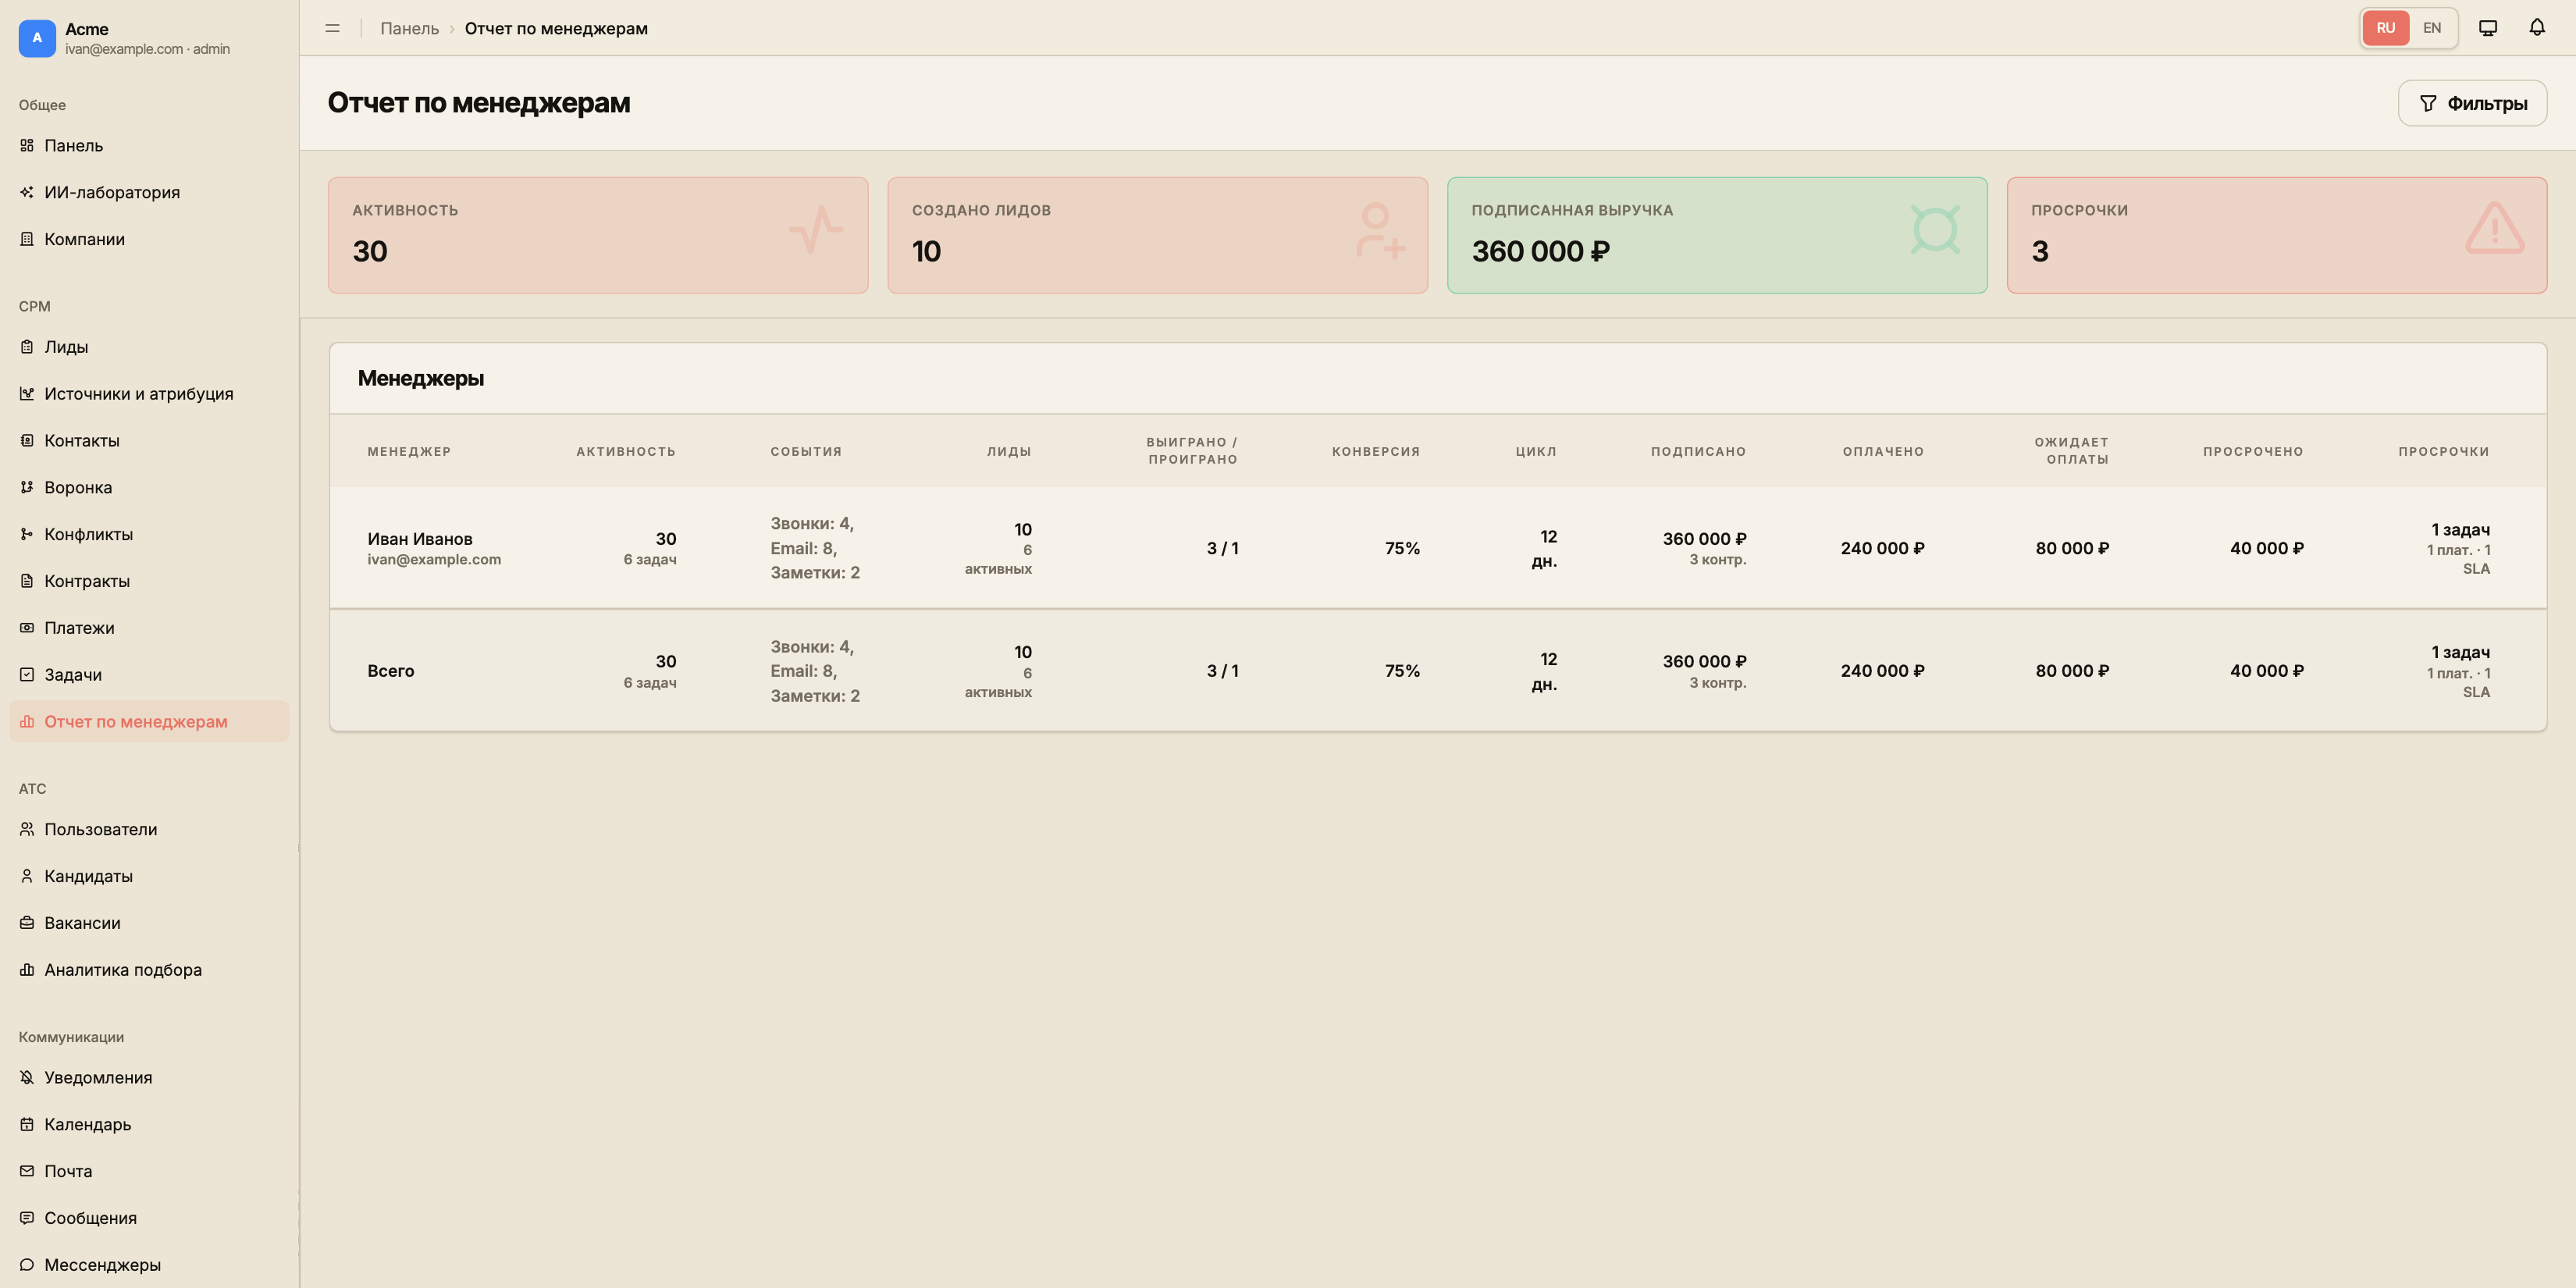Viewport: 2576px width, 1288px height.
Task: Click Иван Иванов's 240 000 ₽ paid value
Action: 1882,549
